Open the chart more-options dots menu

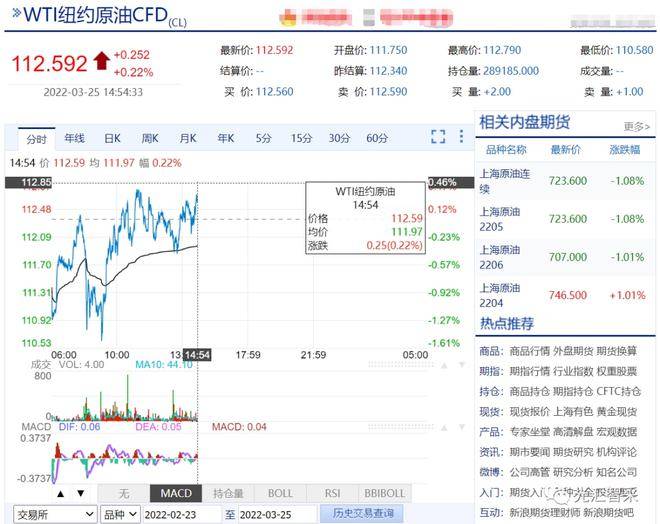tap(461, 136)
